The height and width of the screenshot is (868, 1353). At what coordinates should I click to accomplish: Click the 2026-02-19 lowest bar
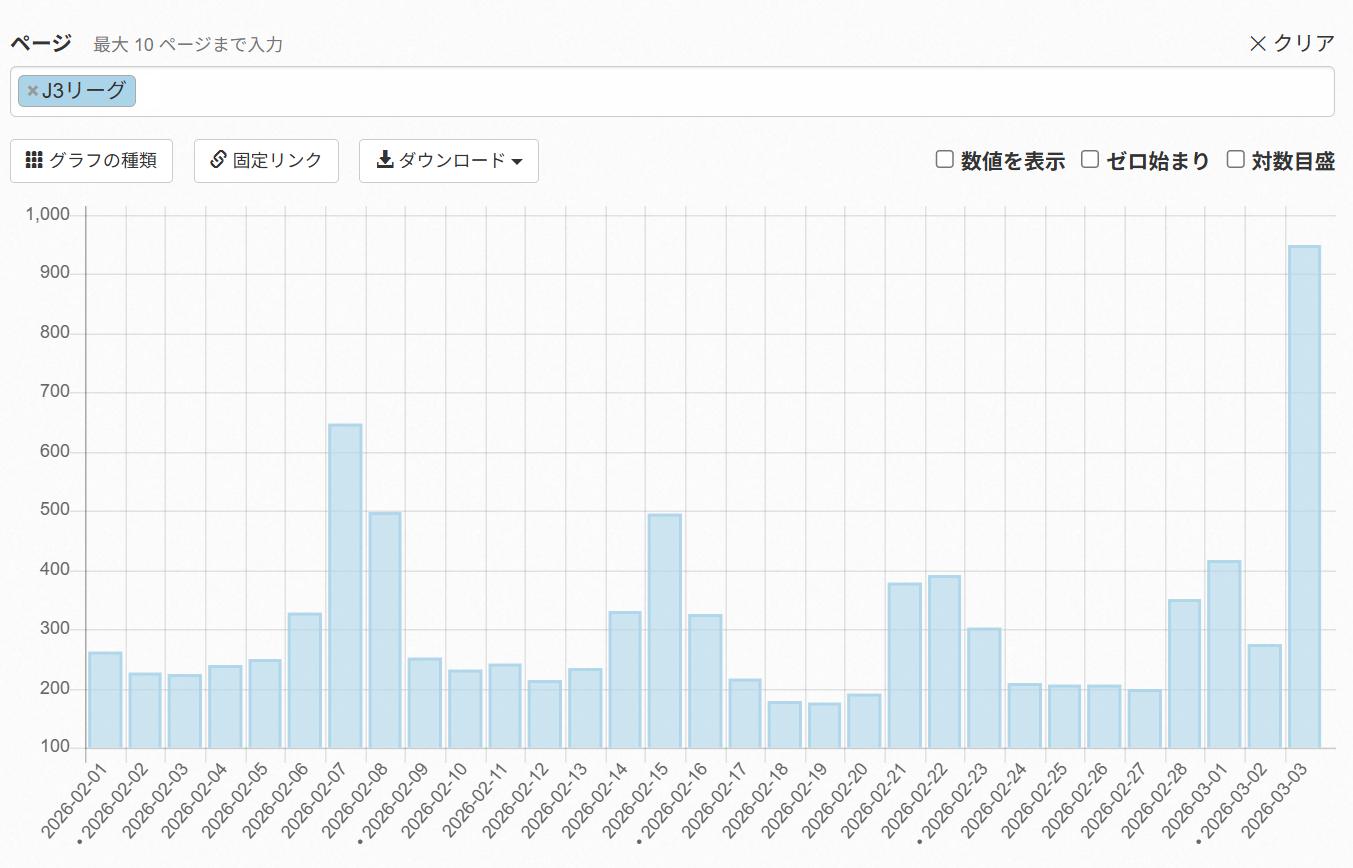point(824,725)
